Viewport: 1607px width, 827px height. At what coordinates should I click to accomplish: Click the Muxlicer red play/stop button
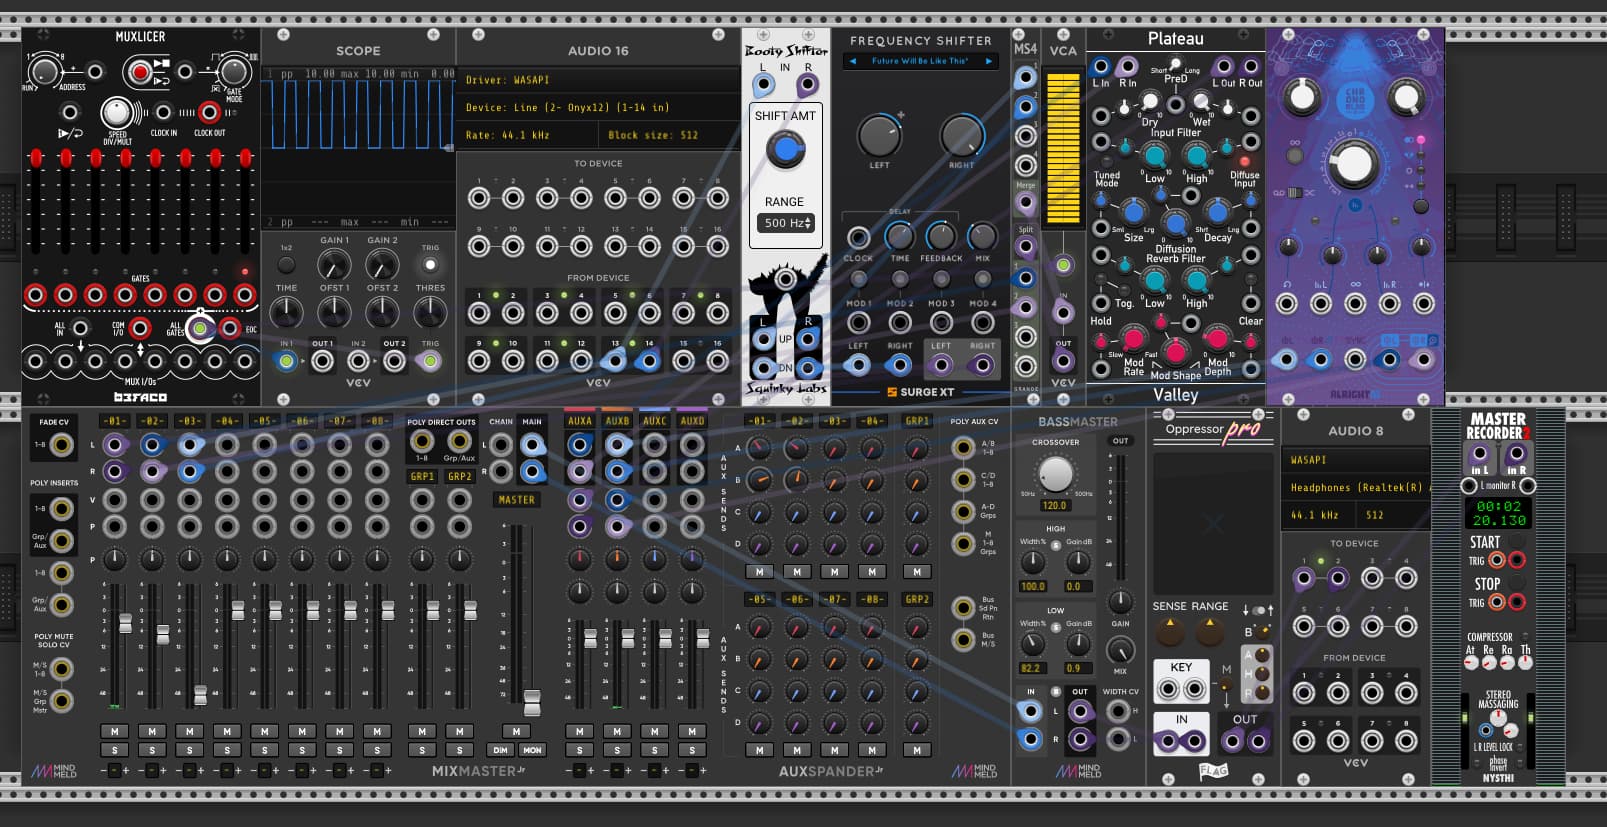141,72
